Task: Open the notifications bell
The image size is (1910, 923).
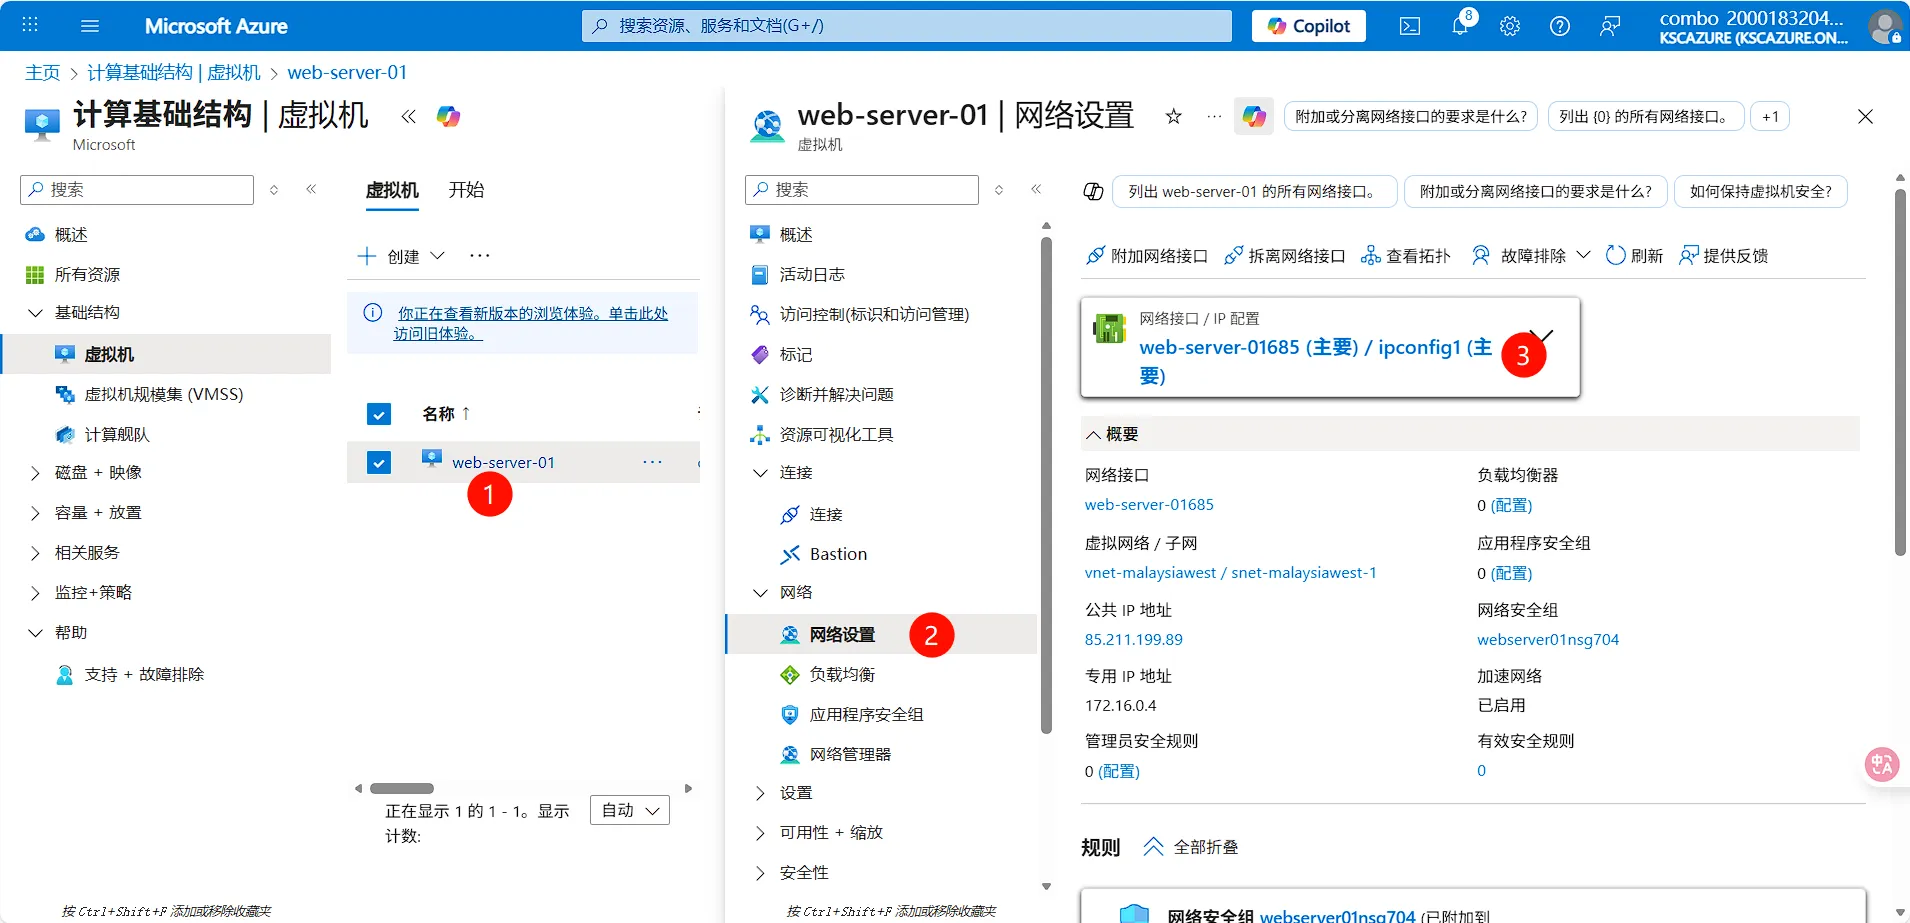Action: 1460,26
